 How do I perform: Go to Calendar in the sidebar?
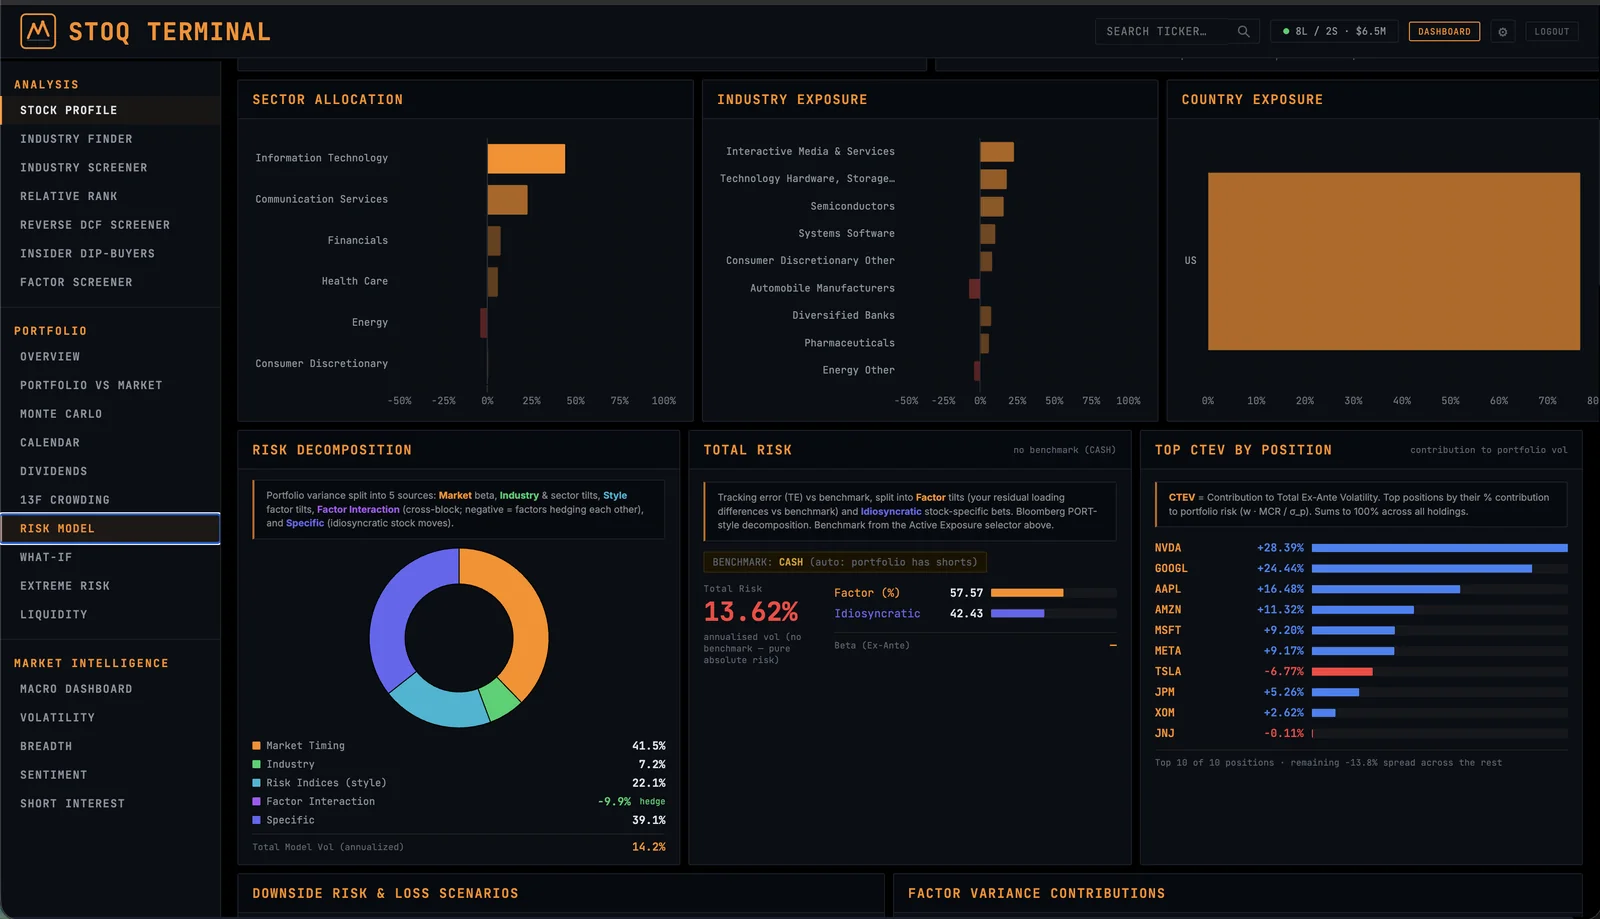(x=110, y=443)
